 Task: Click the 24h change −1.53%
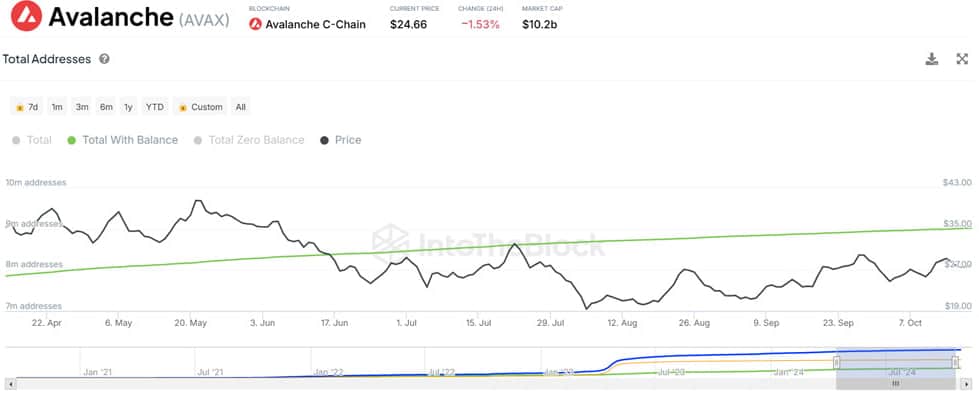point(480,25)
